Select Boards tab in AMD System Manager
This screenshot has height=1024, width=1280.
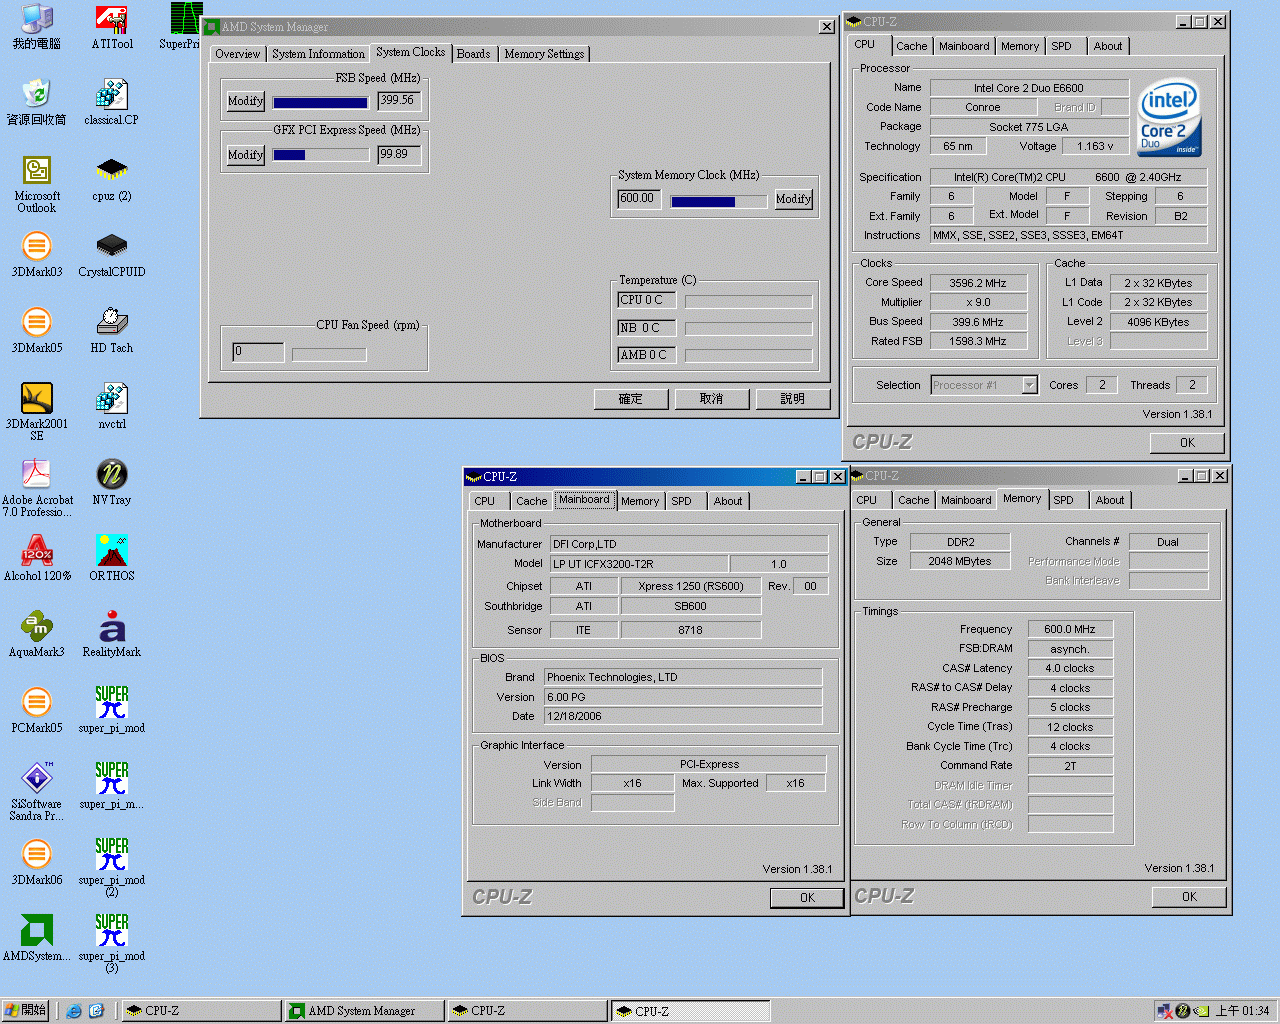[474, 54]
